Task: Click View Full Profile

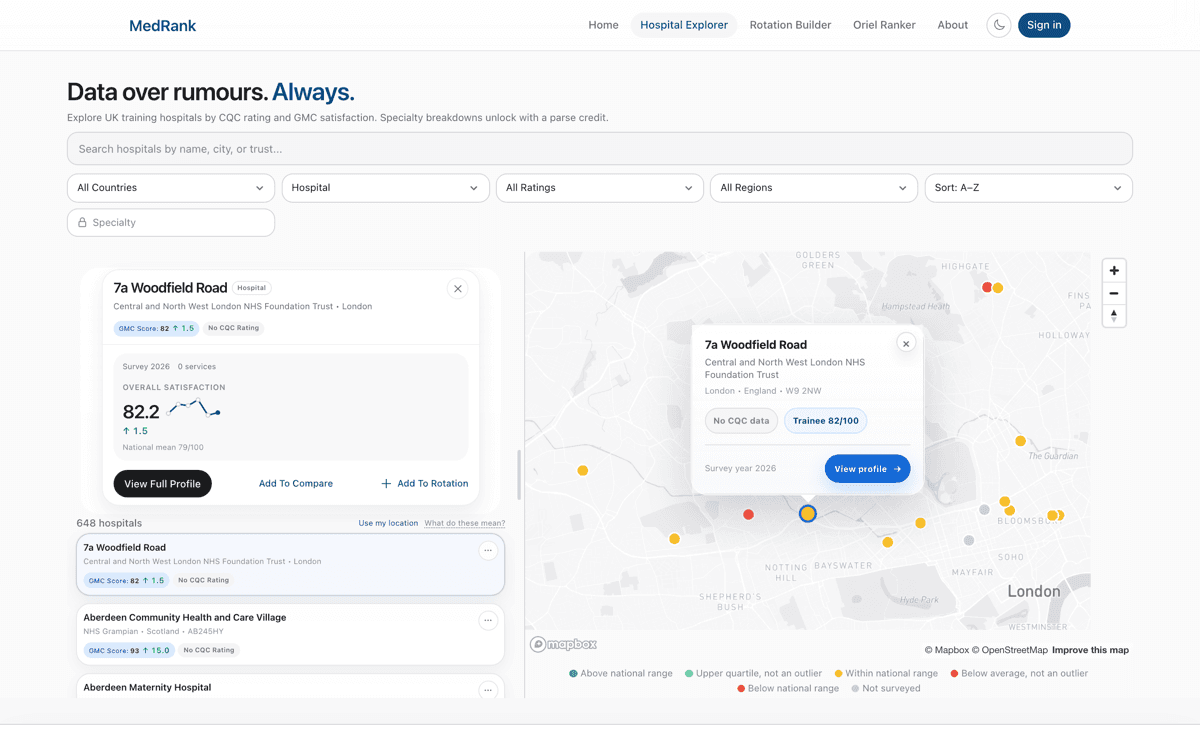Action: point(163,484)
